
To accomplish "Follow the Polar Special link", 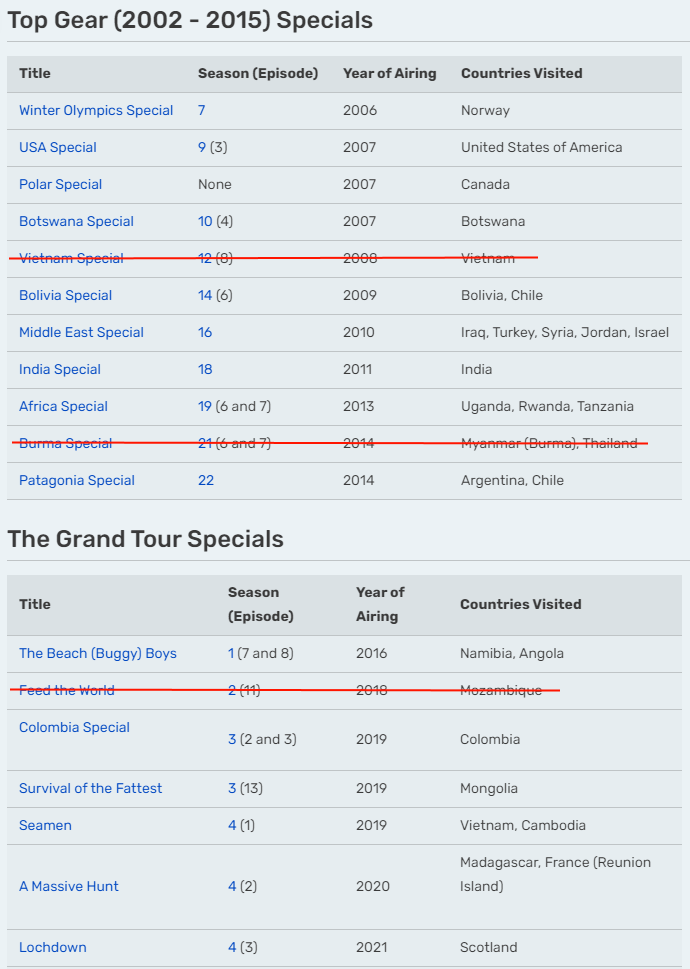I will click(61, 185).
